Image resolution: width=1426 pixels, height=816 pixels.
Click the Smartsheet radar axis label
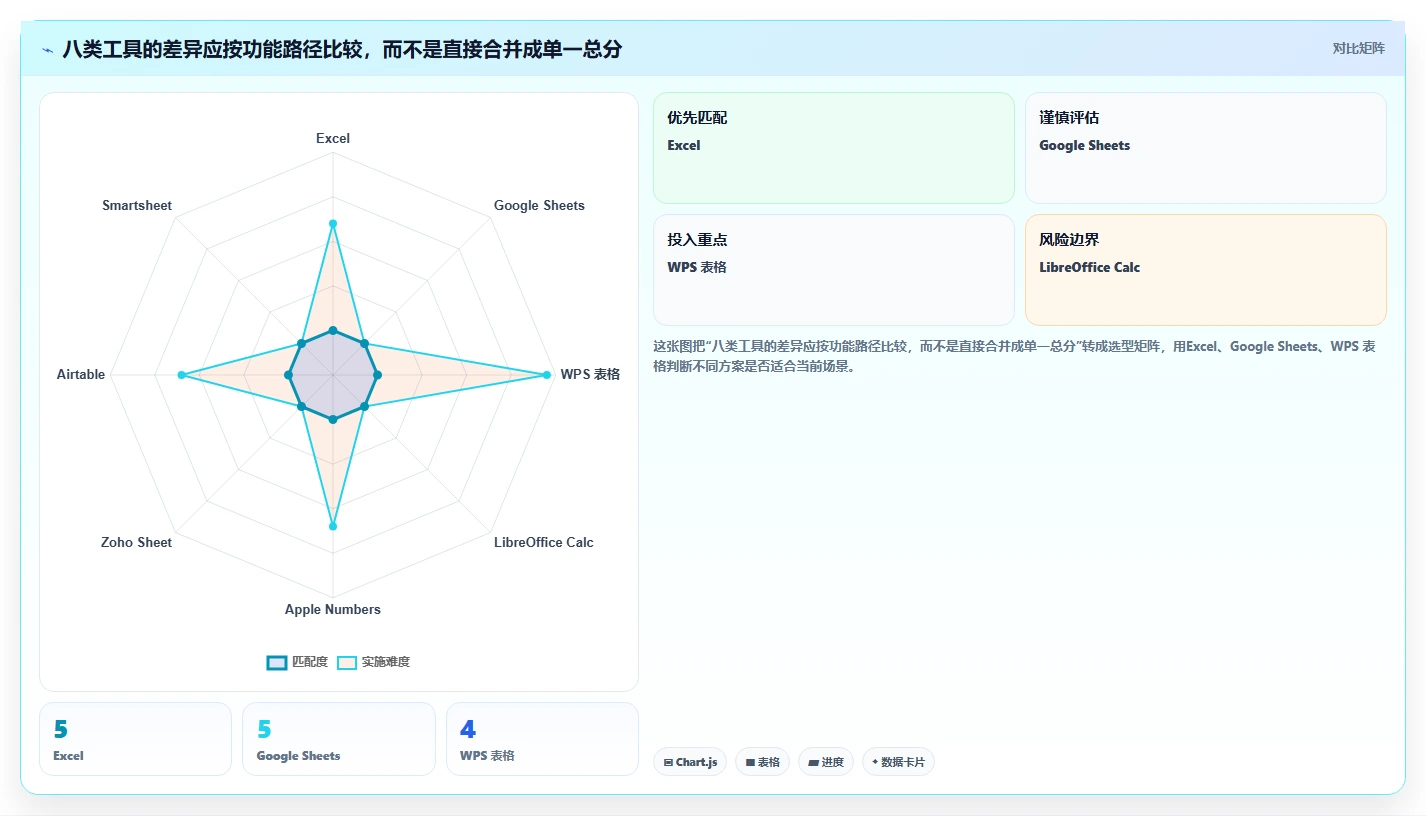pyautogui.click(x=137, y=205)
